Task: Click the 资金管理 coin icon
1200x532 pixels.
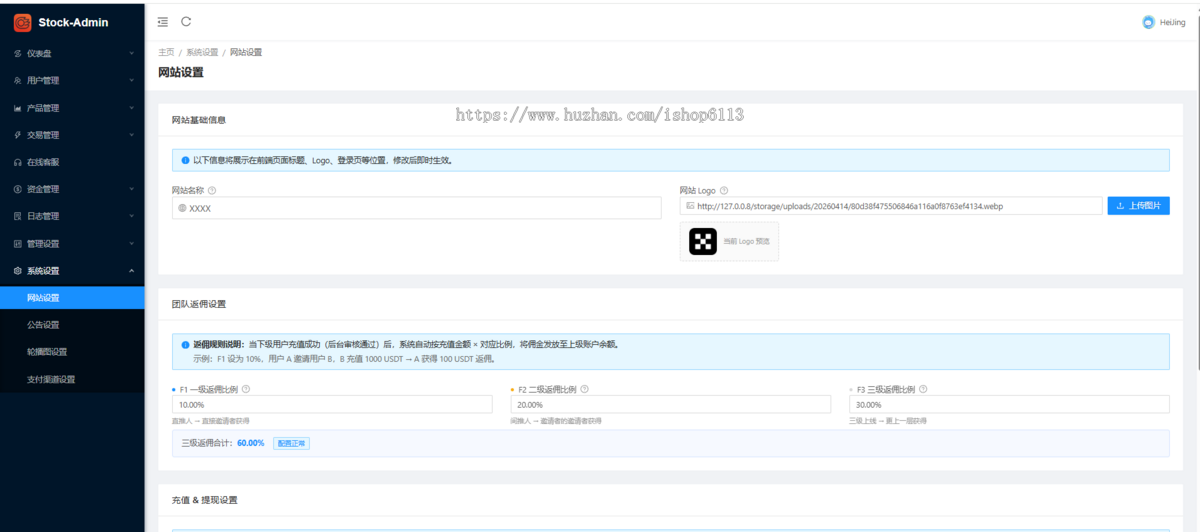Action: point(18,189)
